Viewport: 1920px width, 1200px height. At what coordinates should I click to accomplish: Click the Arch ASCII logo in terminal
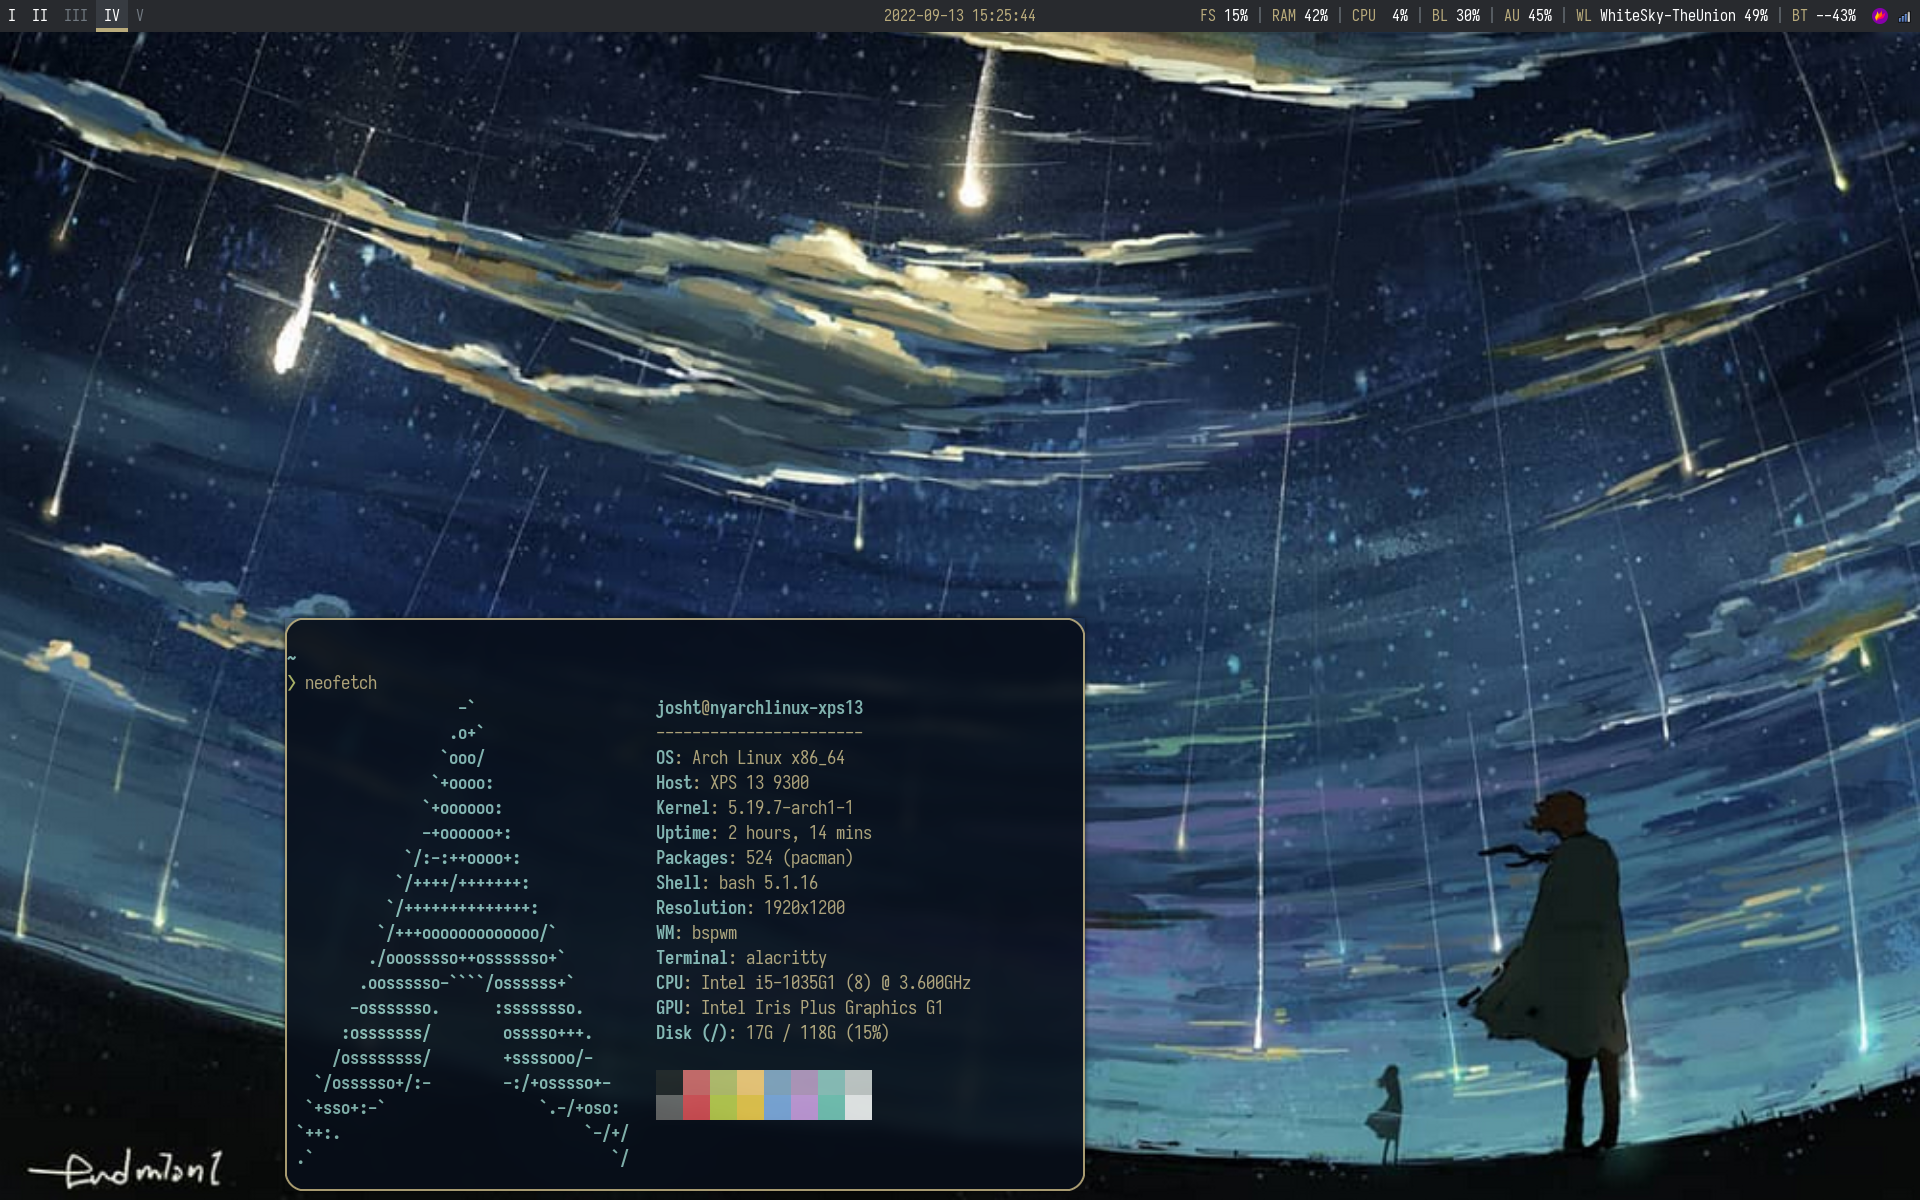click(x=465, y=930)
